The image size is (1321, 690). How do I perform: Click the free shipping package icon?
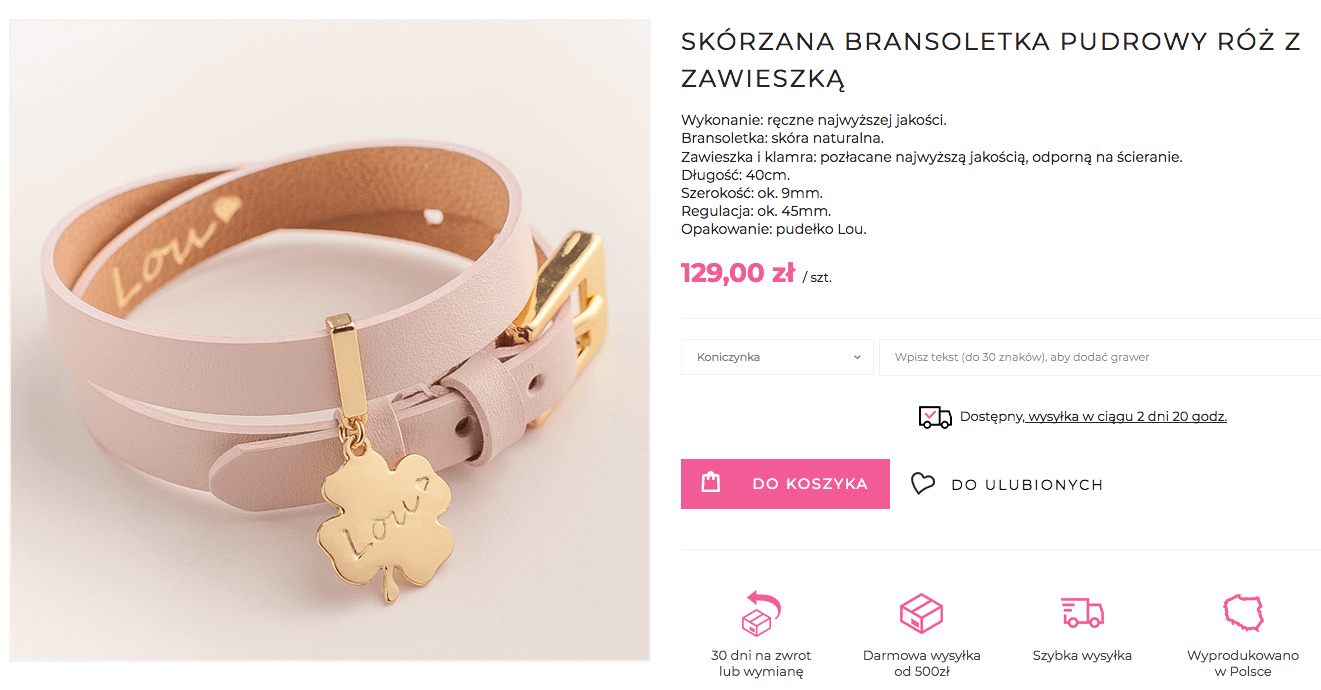pyautogui.click(x=921, y=613)
